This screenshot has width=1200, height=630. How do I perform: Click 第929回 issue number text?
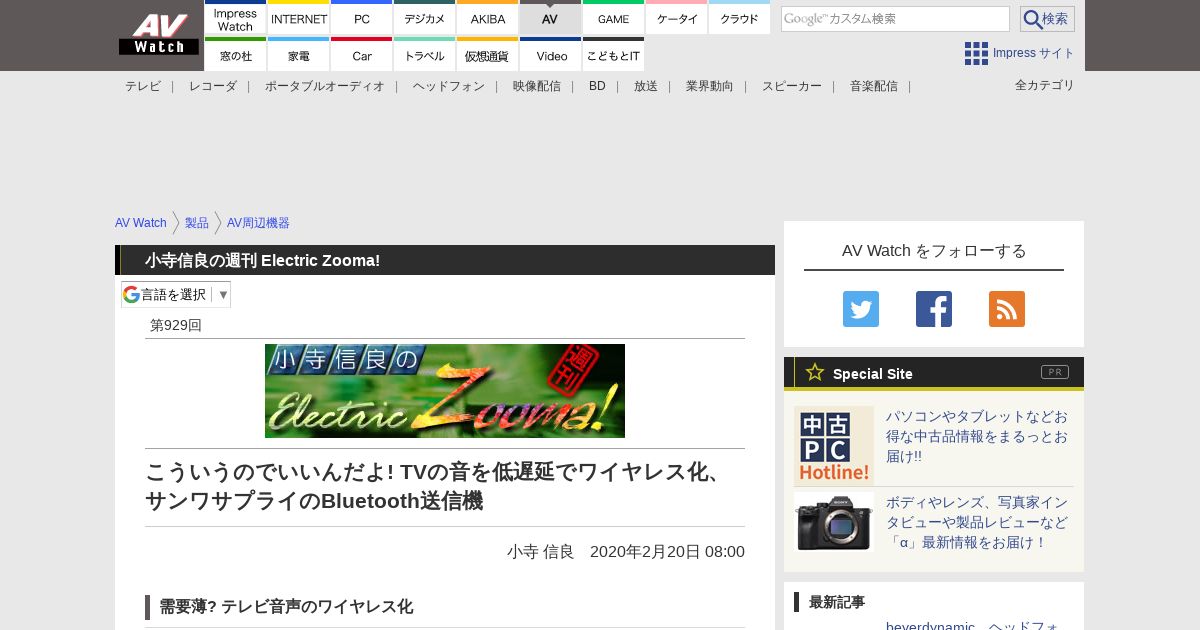176,325
